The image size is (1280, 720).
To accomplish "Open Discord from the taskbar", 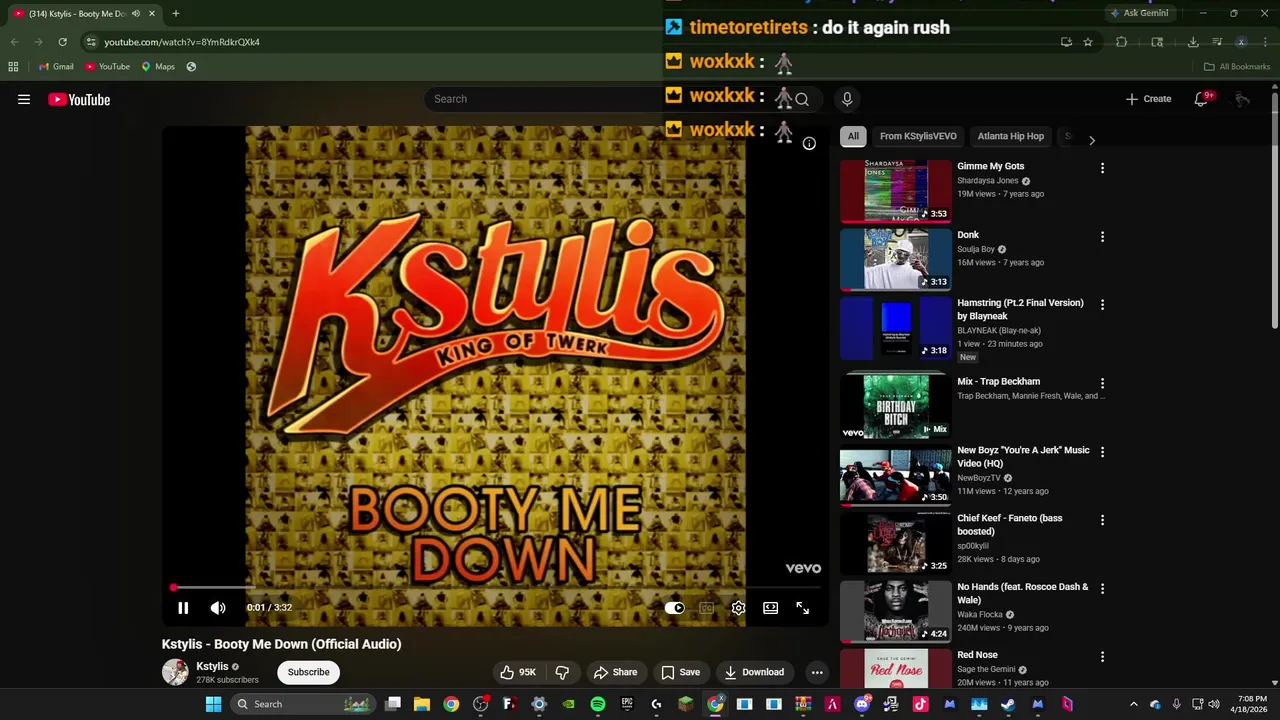I will [862, 704].
